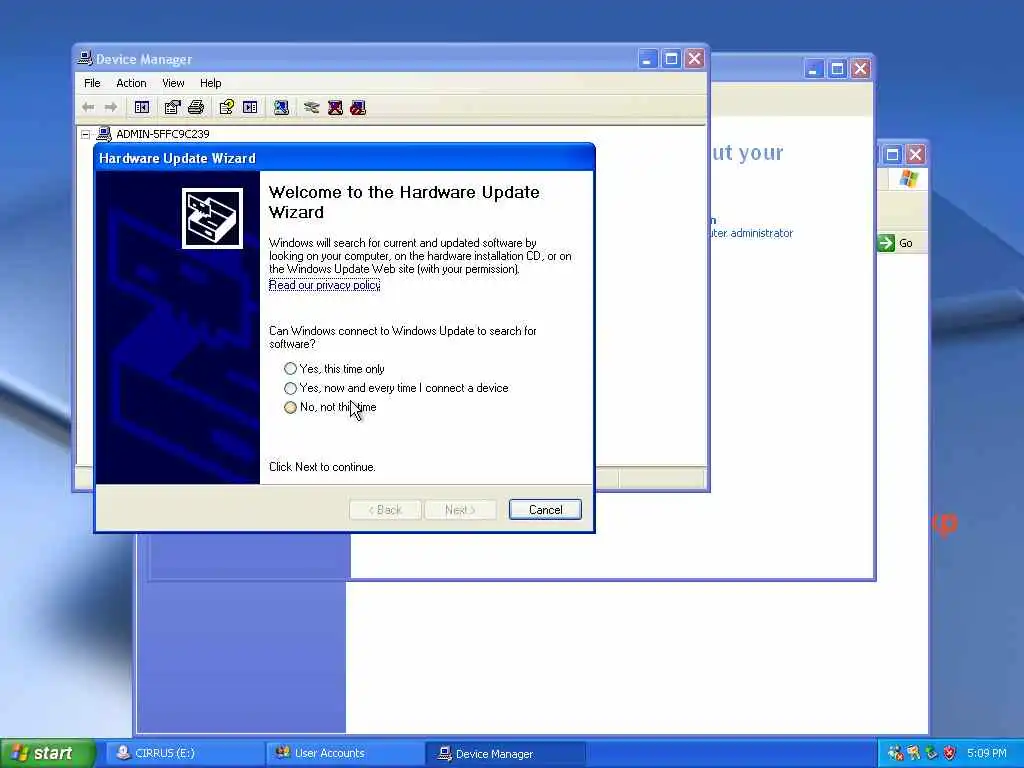Open the Action menu in Device Manager

point(131,83)
